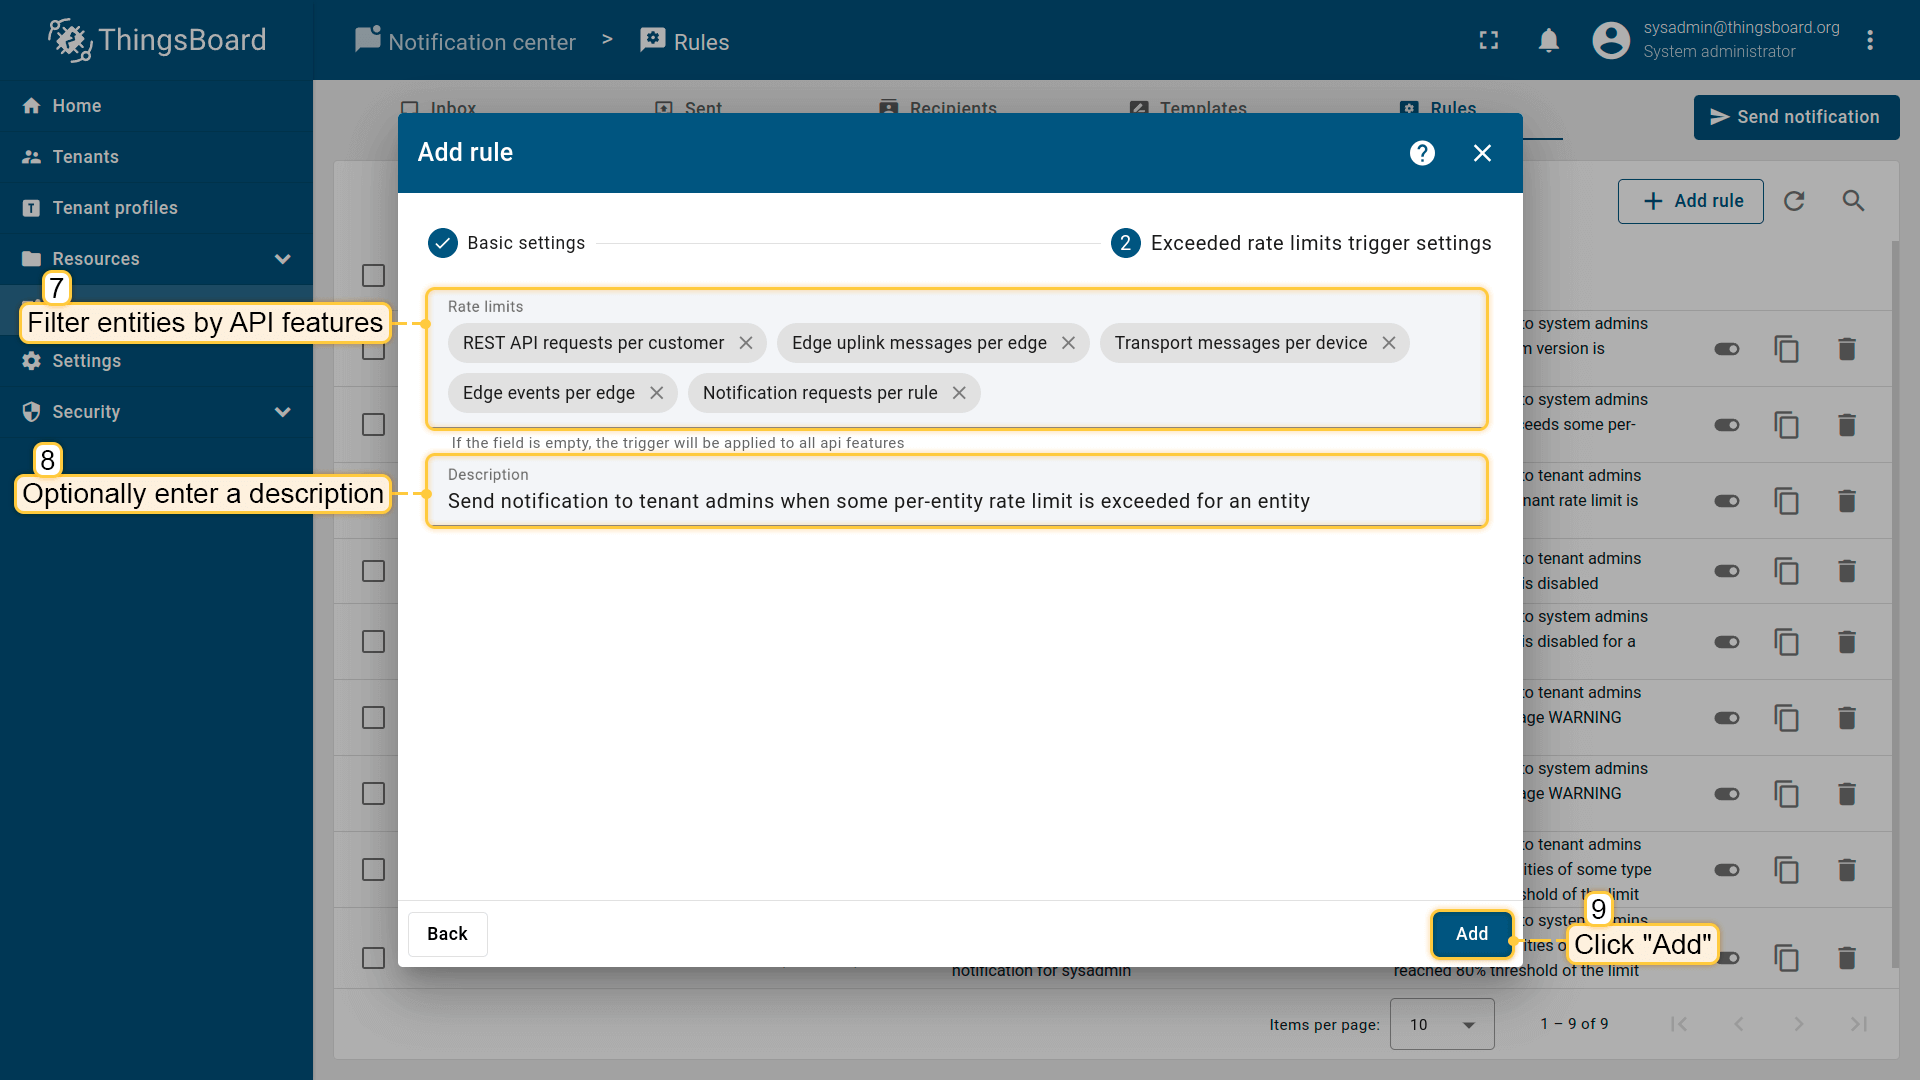Click the Add button
Image resolution: width=1920 pixels, height=1080 pixels.
(x=1471, y=933)
